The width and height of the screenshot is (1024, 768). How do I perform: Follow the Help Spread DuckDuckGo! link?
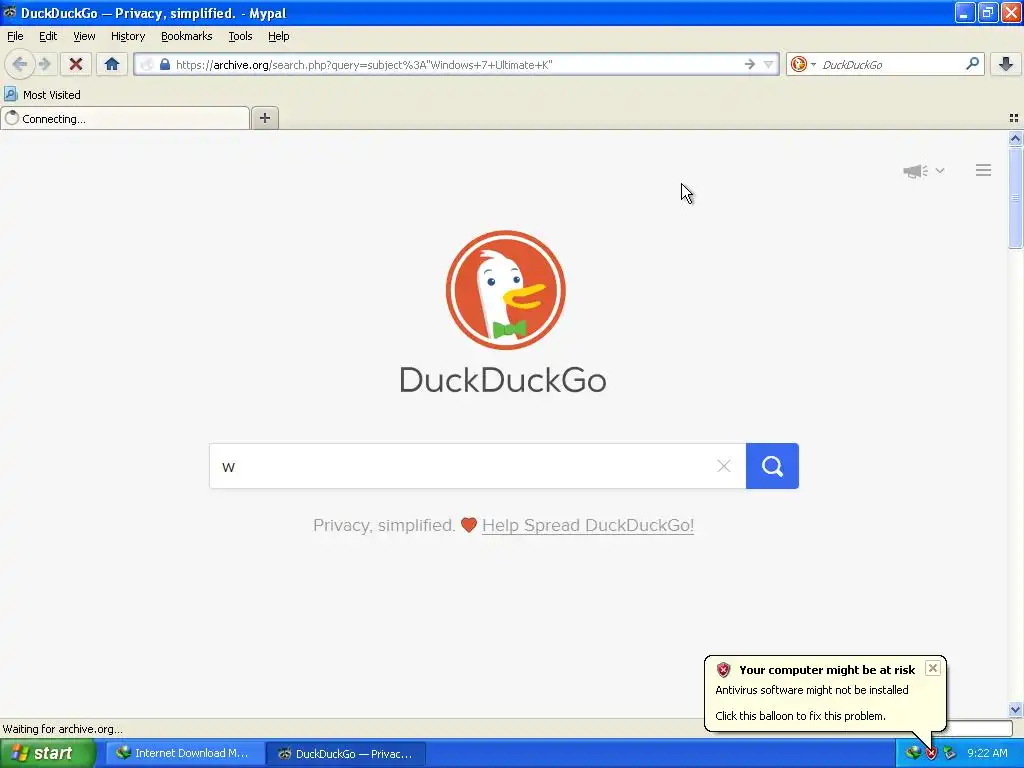click(x=588, y=526)
